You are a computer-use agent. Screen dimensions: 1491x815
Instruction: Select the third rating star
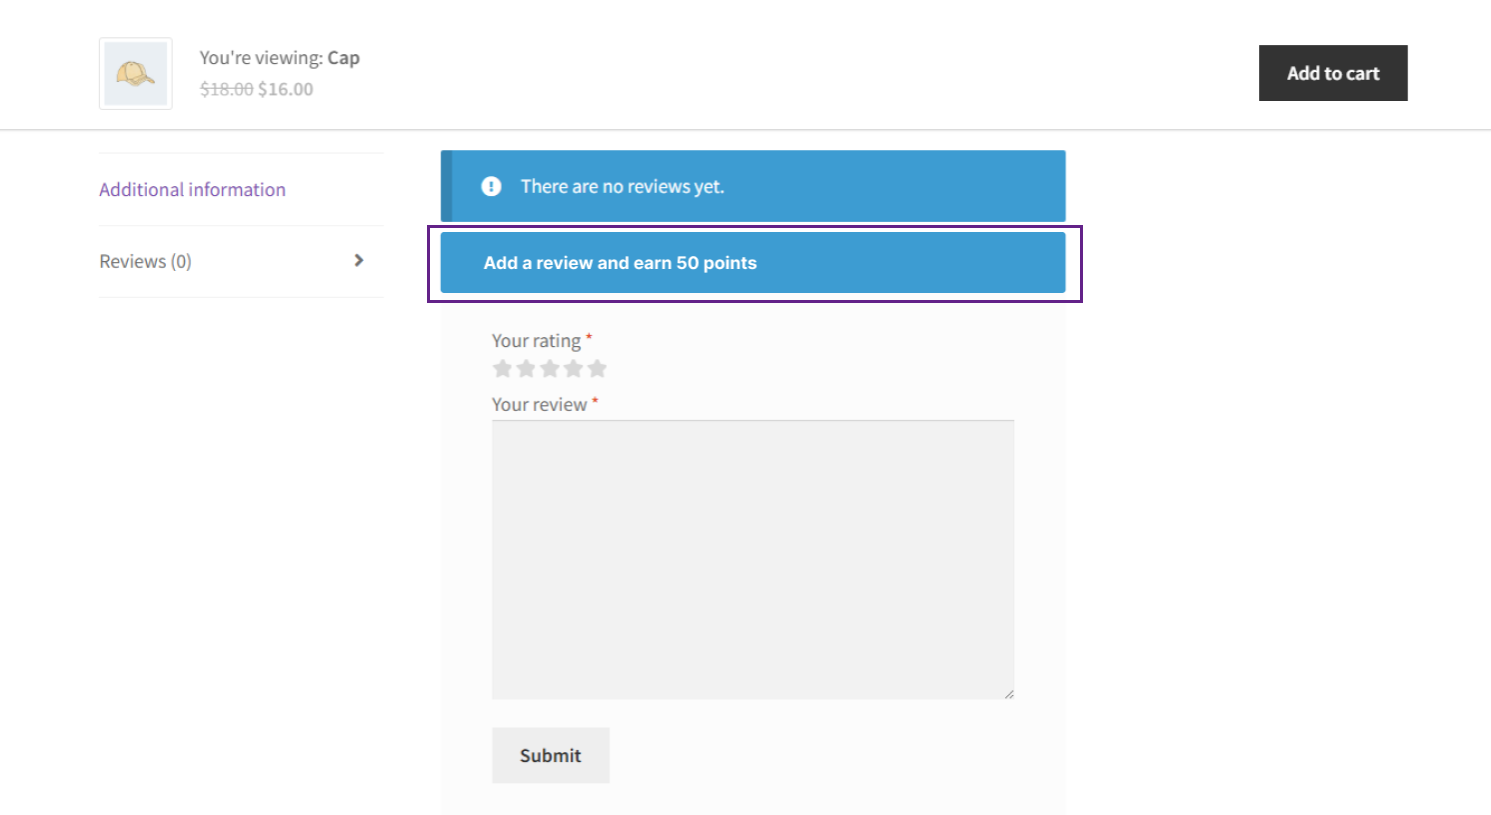click(x=550, y=369)
